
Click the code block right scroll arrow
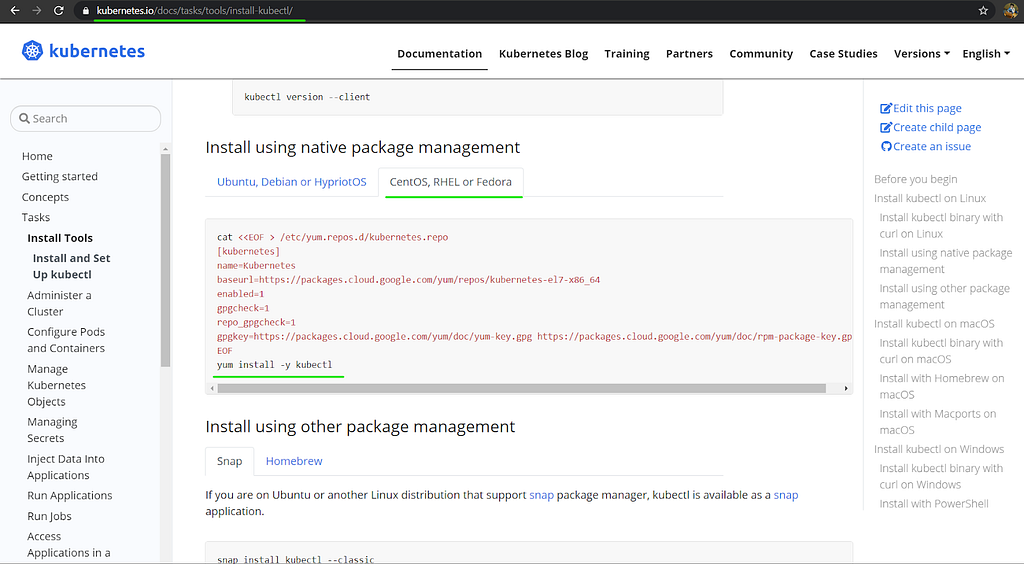tap(846, 388)
